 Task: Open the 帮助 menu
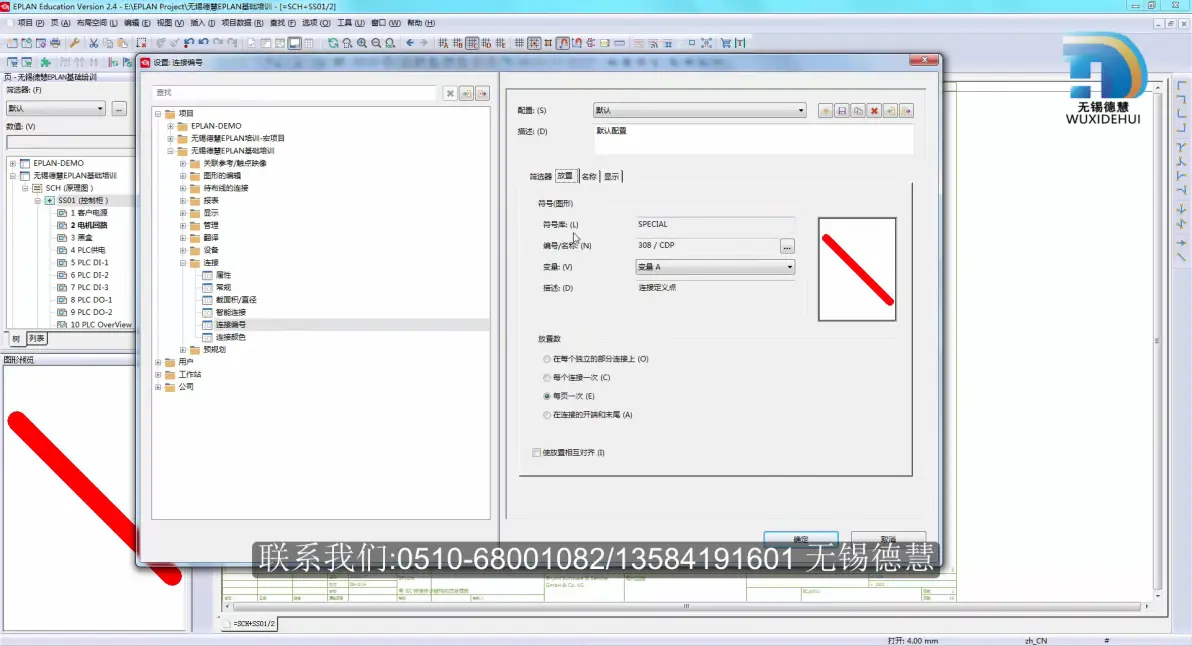(421, 23)
